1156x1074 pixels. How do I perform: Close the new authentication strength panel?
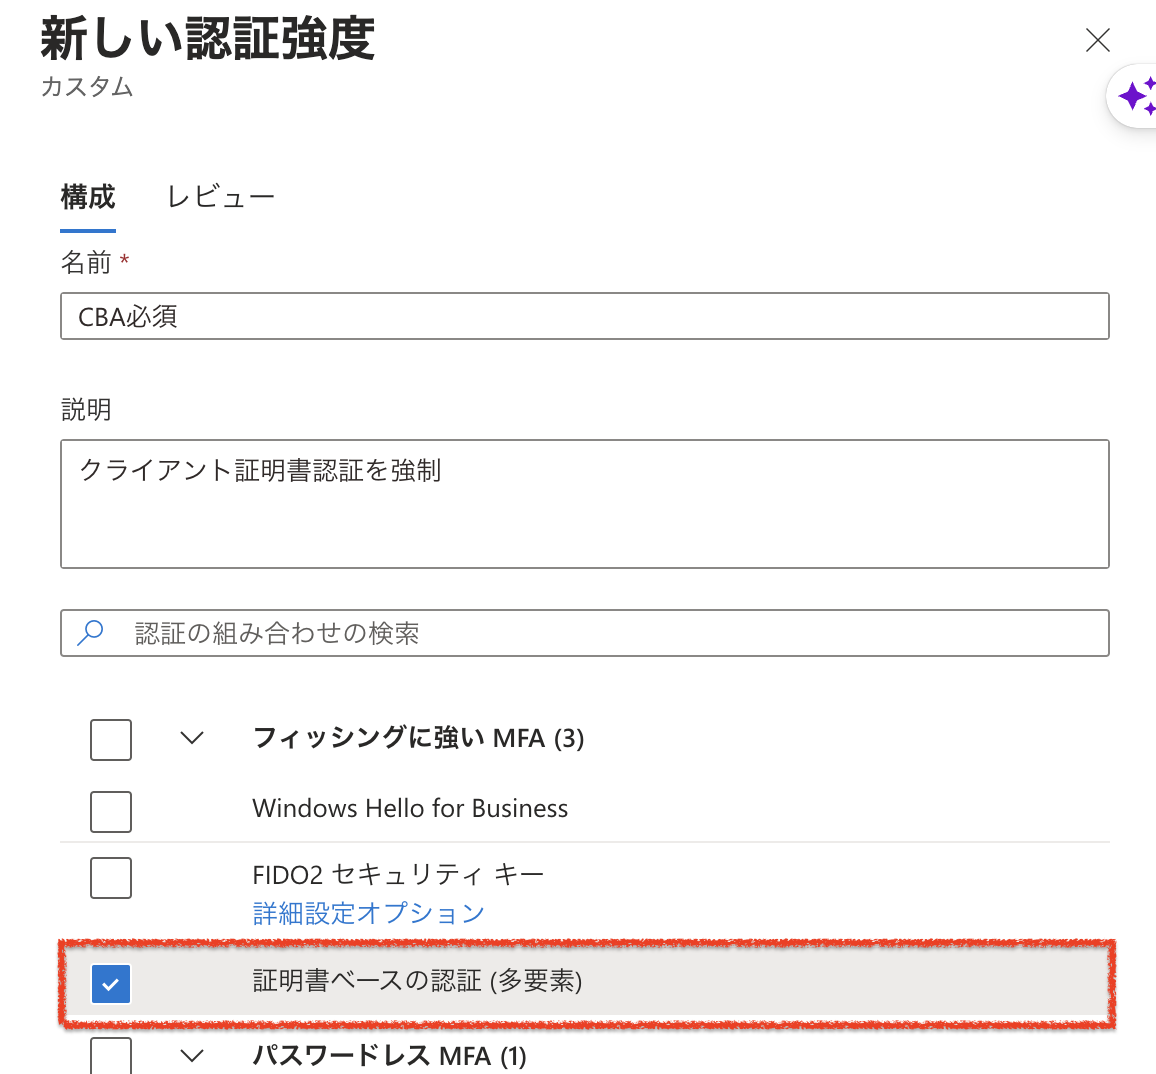point(1097,40)
